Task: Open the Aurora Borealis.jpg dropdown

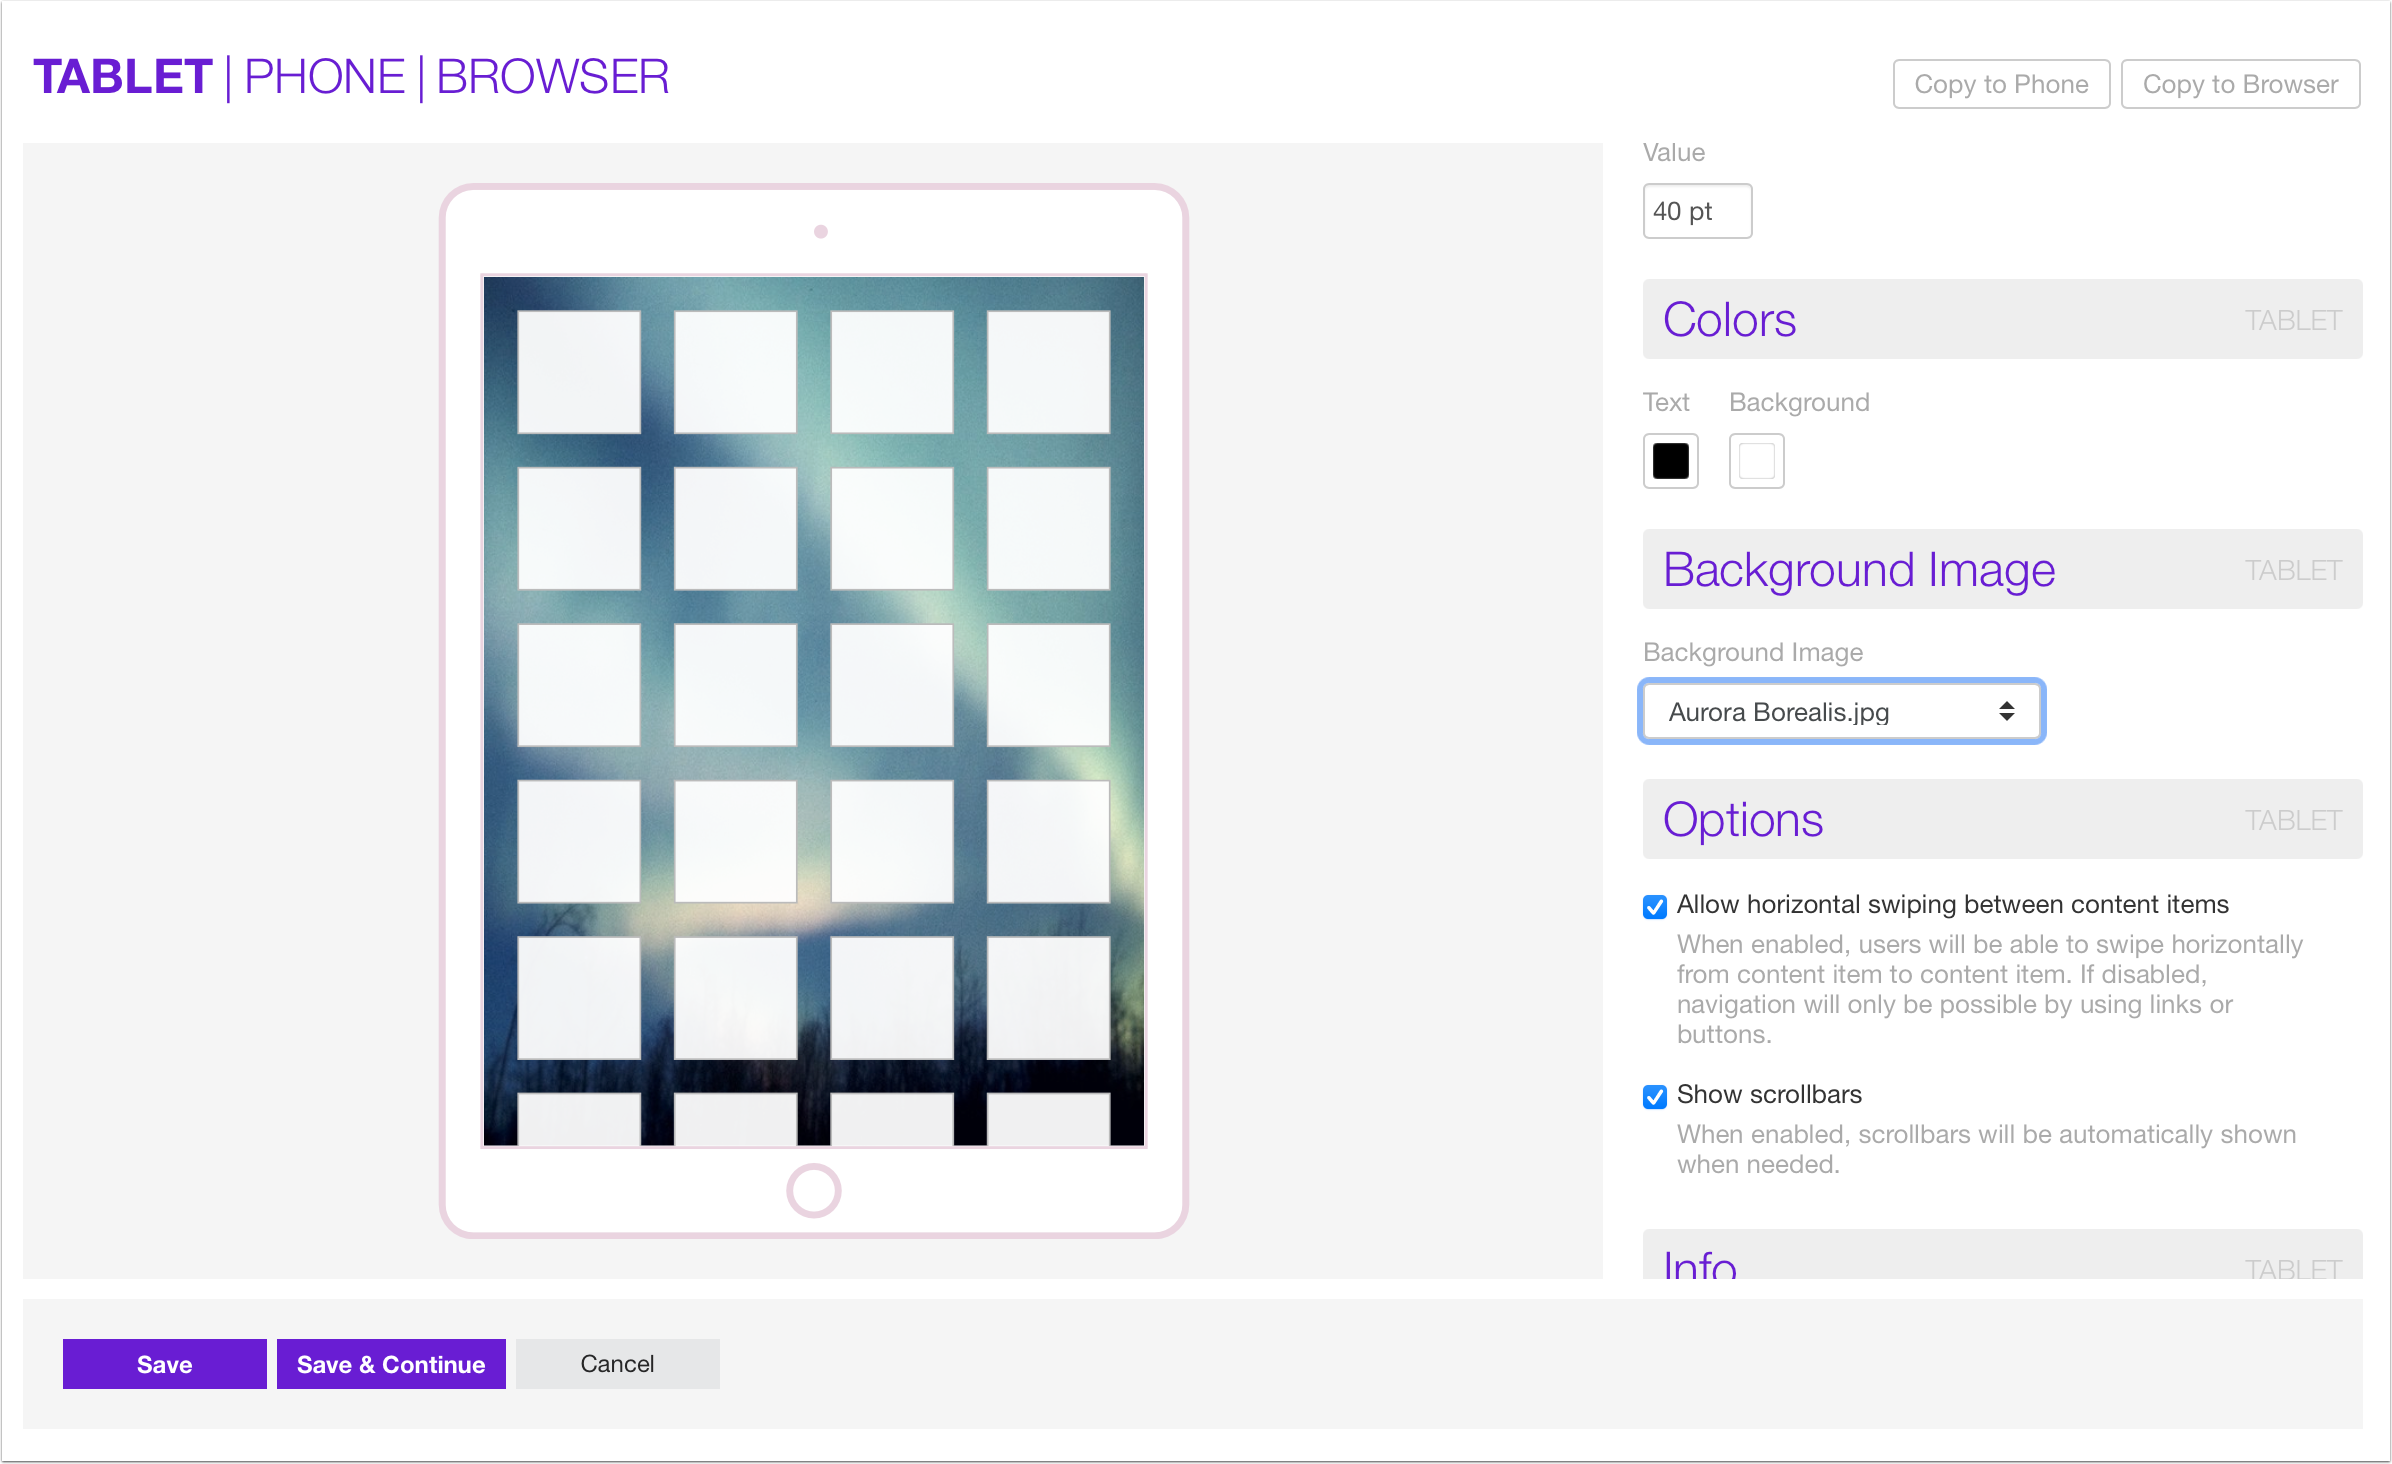Action: 1841,712
